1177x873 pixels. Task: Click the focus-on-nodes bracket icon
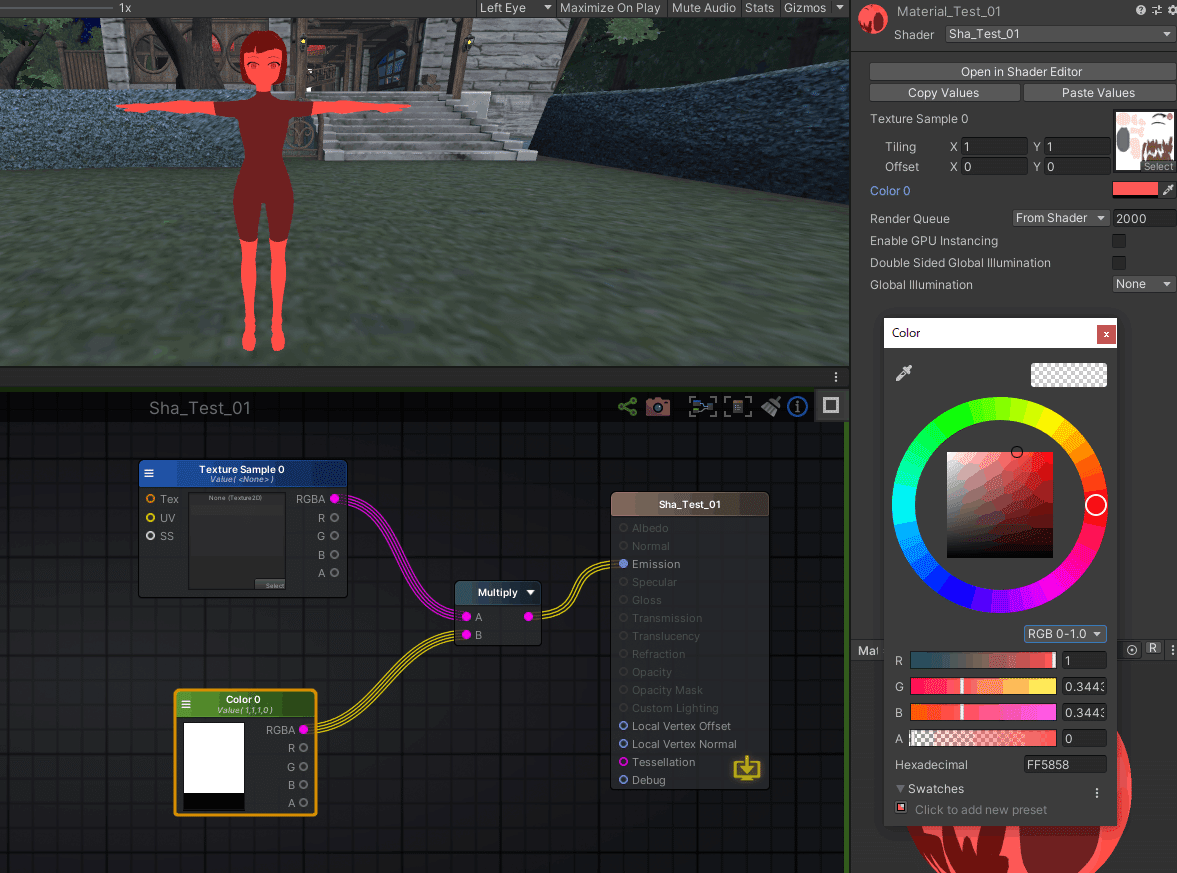(x=703, y=407)
